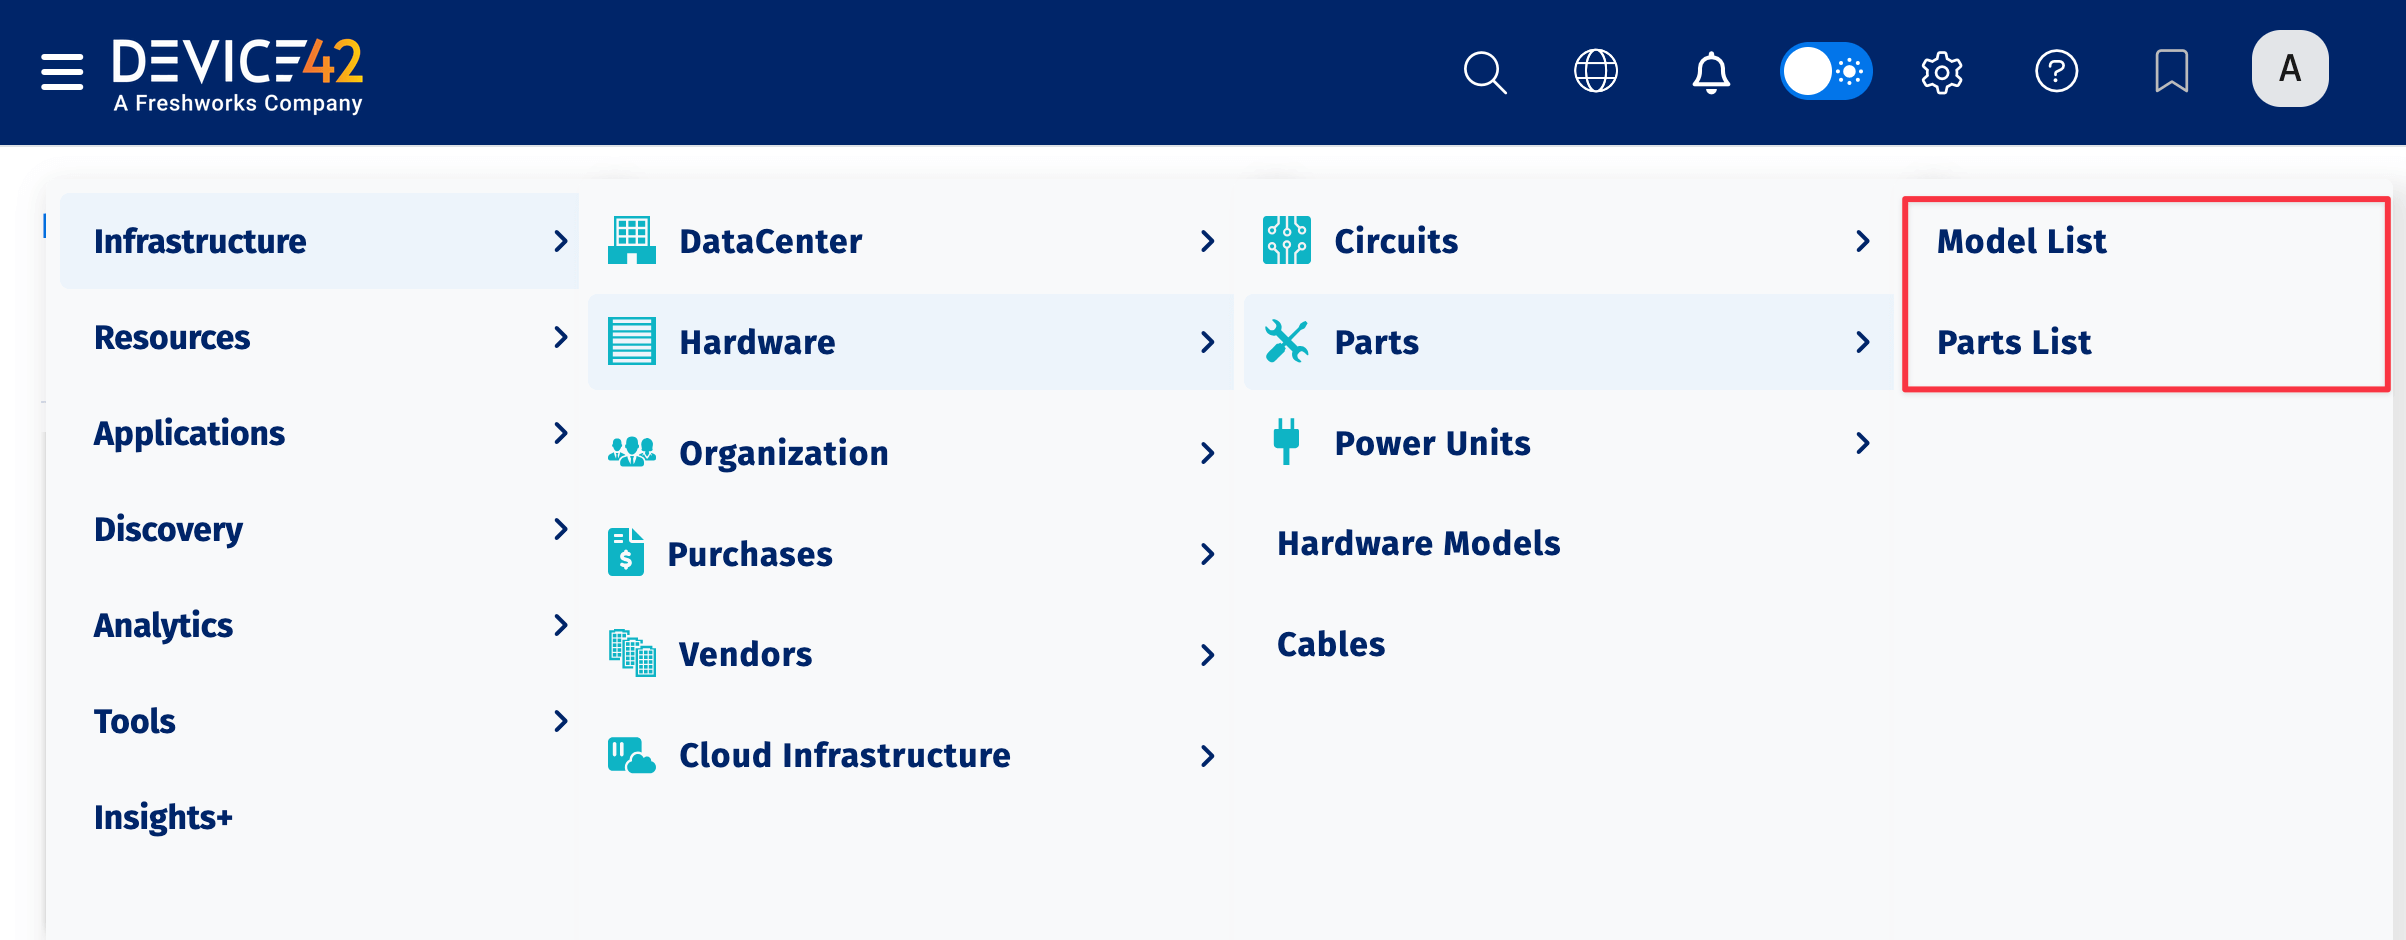This screenshot has width=2406, height=940.
Task: Click the hamburger menu icon
Action: pos(61,71)
